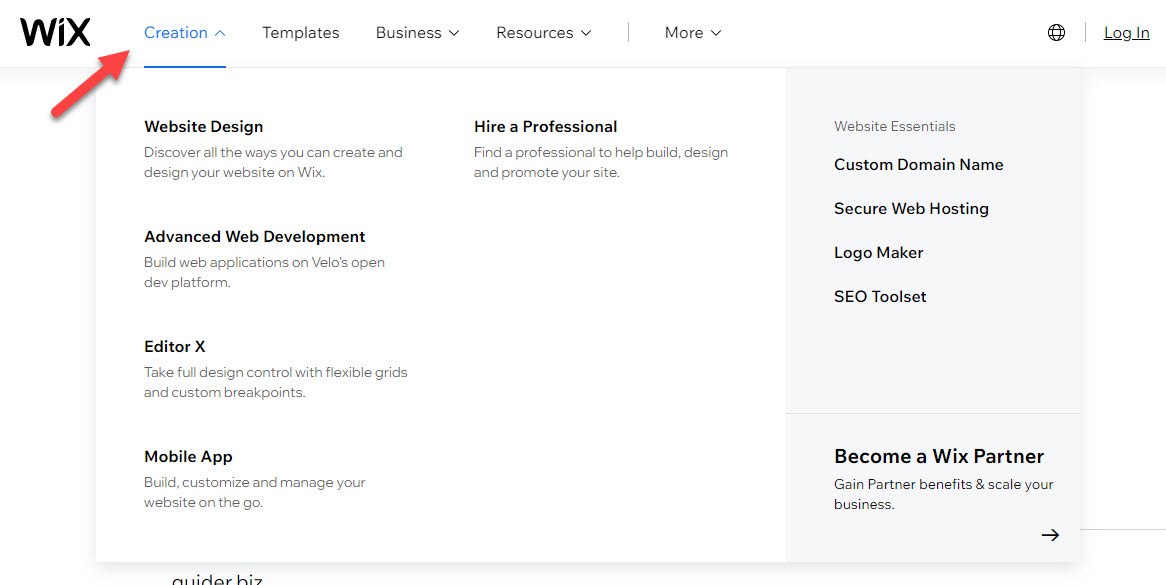Select Custom Domain Name
The image size is (1166, 585).
point(918,165)
